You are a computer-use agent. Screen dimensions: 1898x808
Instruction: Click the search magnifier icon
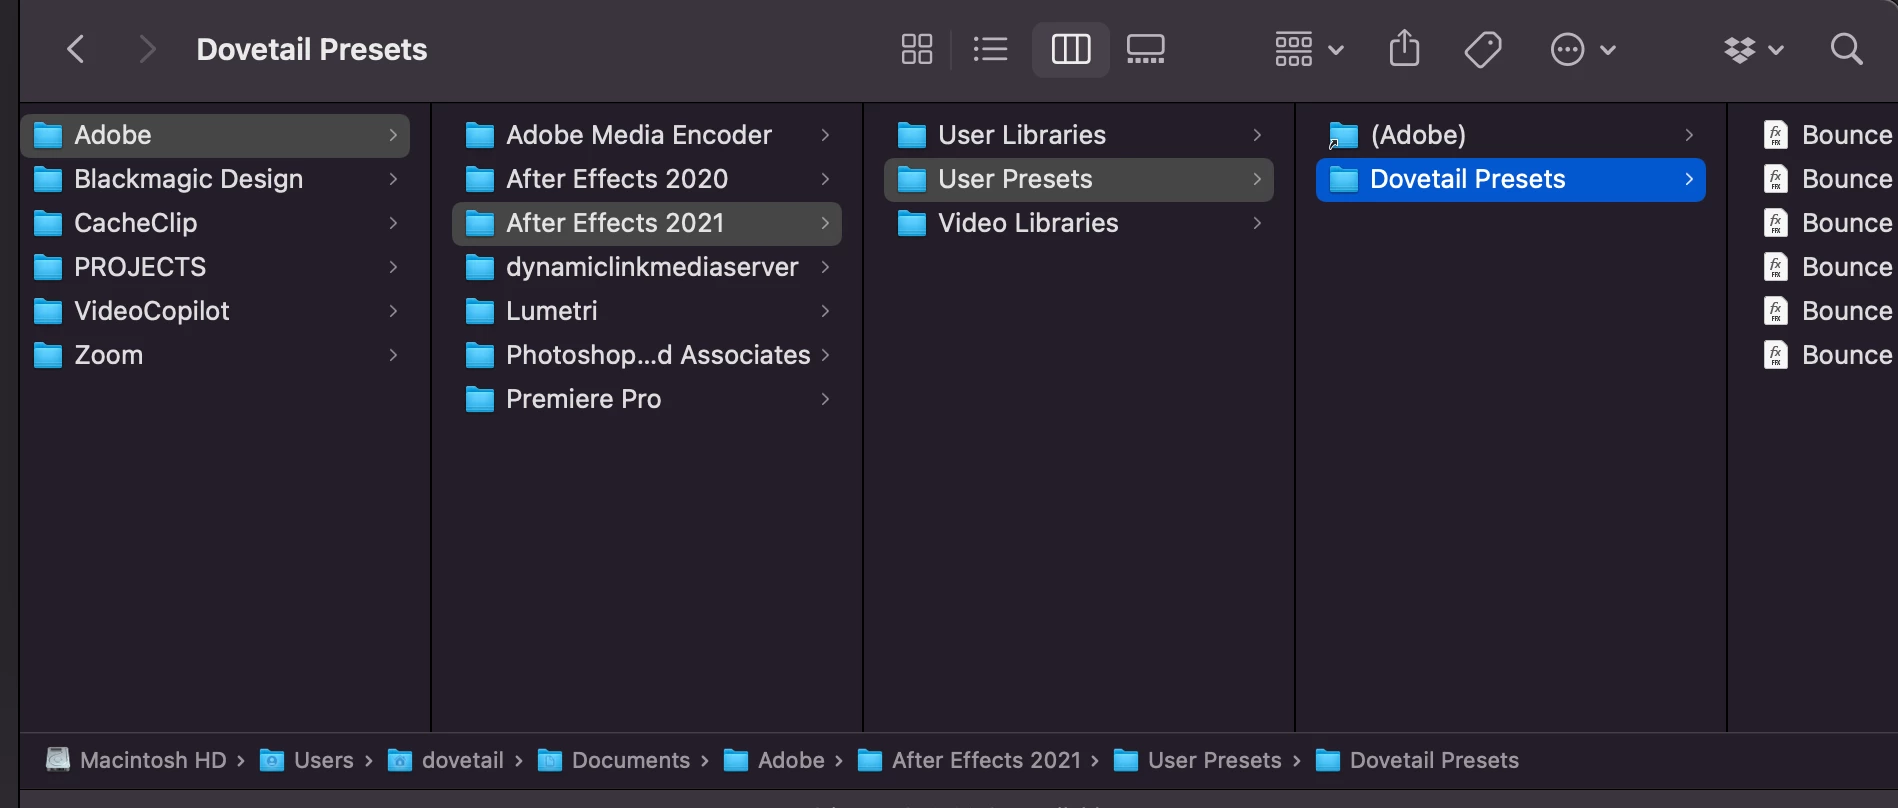1846,49
